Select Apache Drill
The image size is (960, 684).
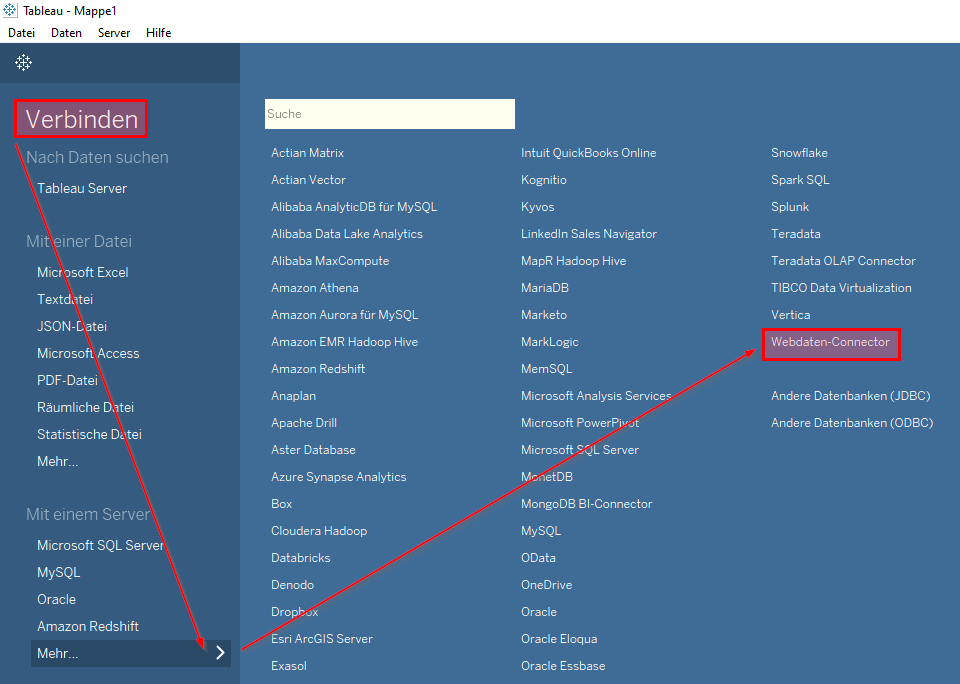[304, 422]
